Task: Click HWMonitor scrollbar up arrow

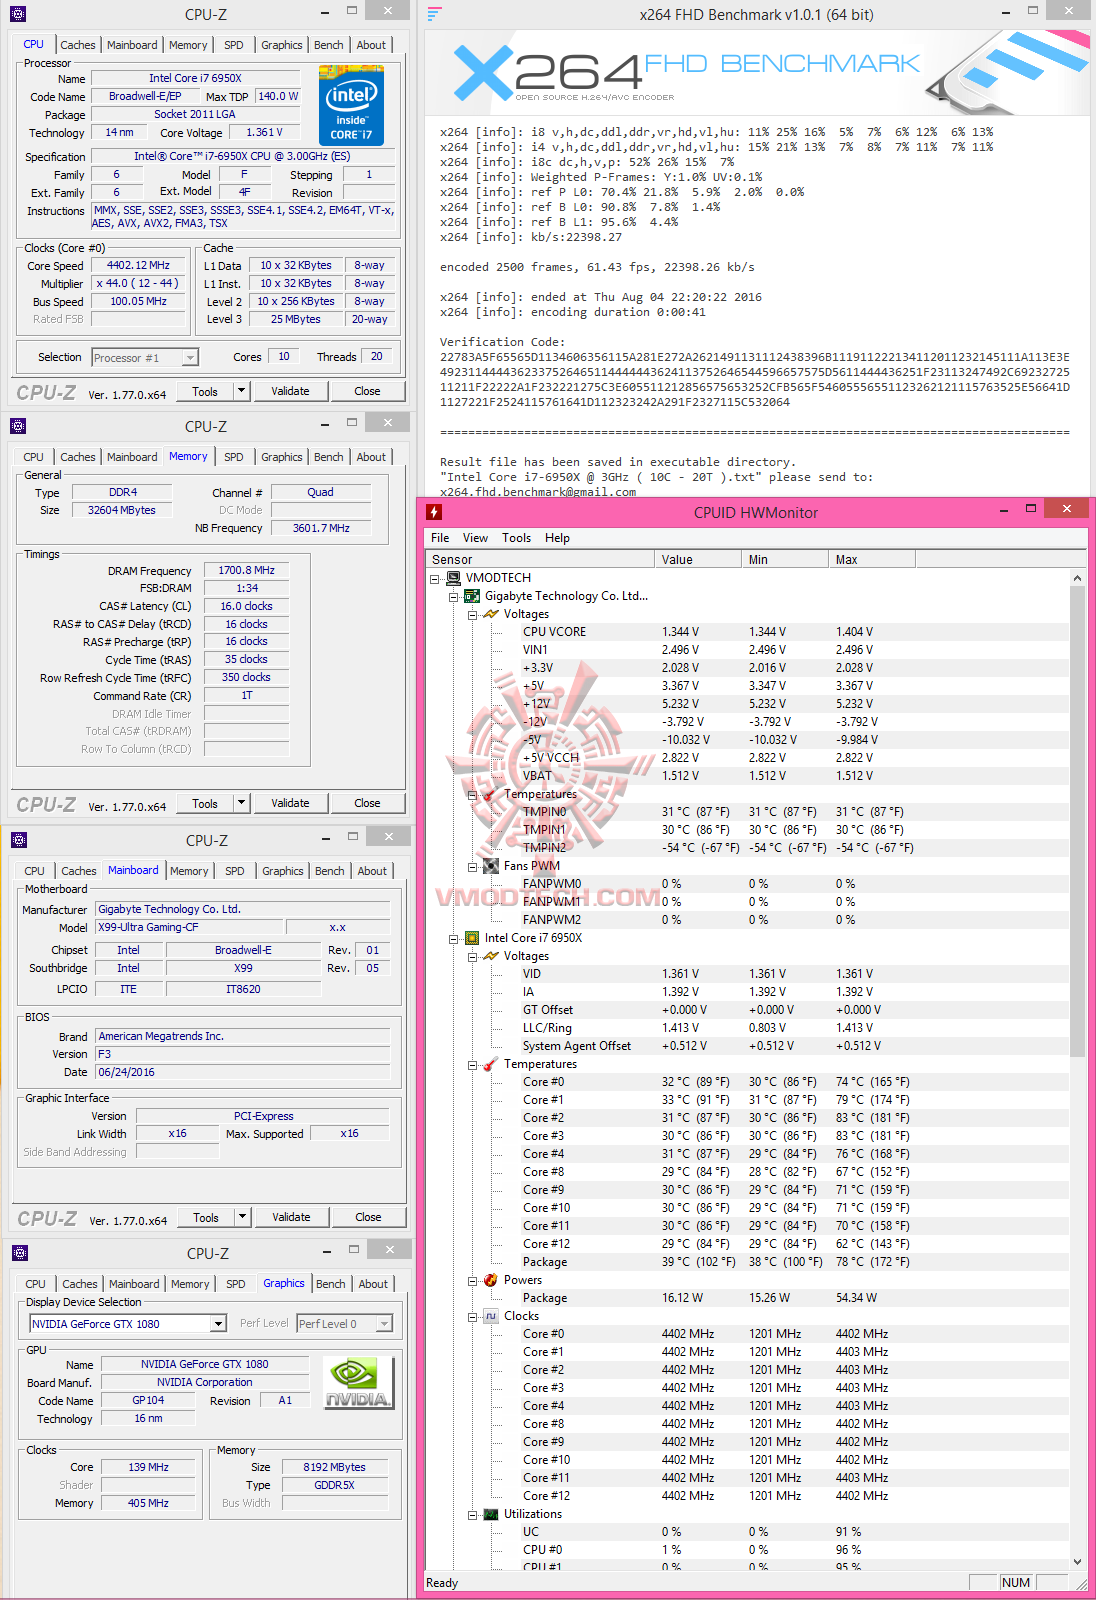Action: [1077, 578]
